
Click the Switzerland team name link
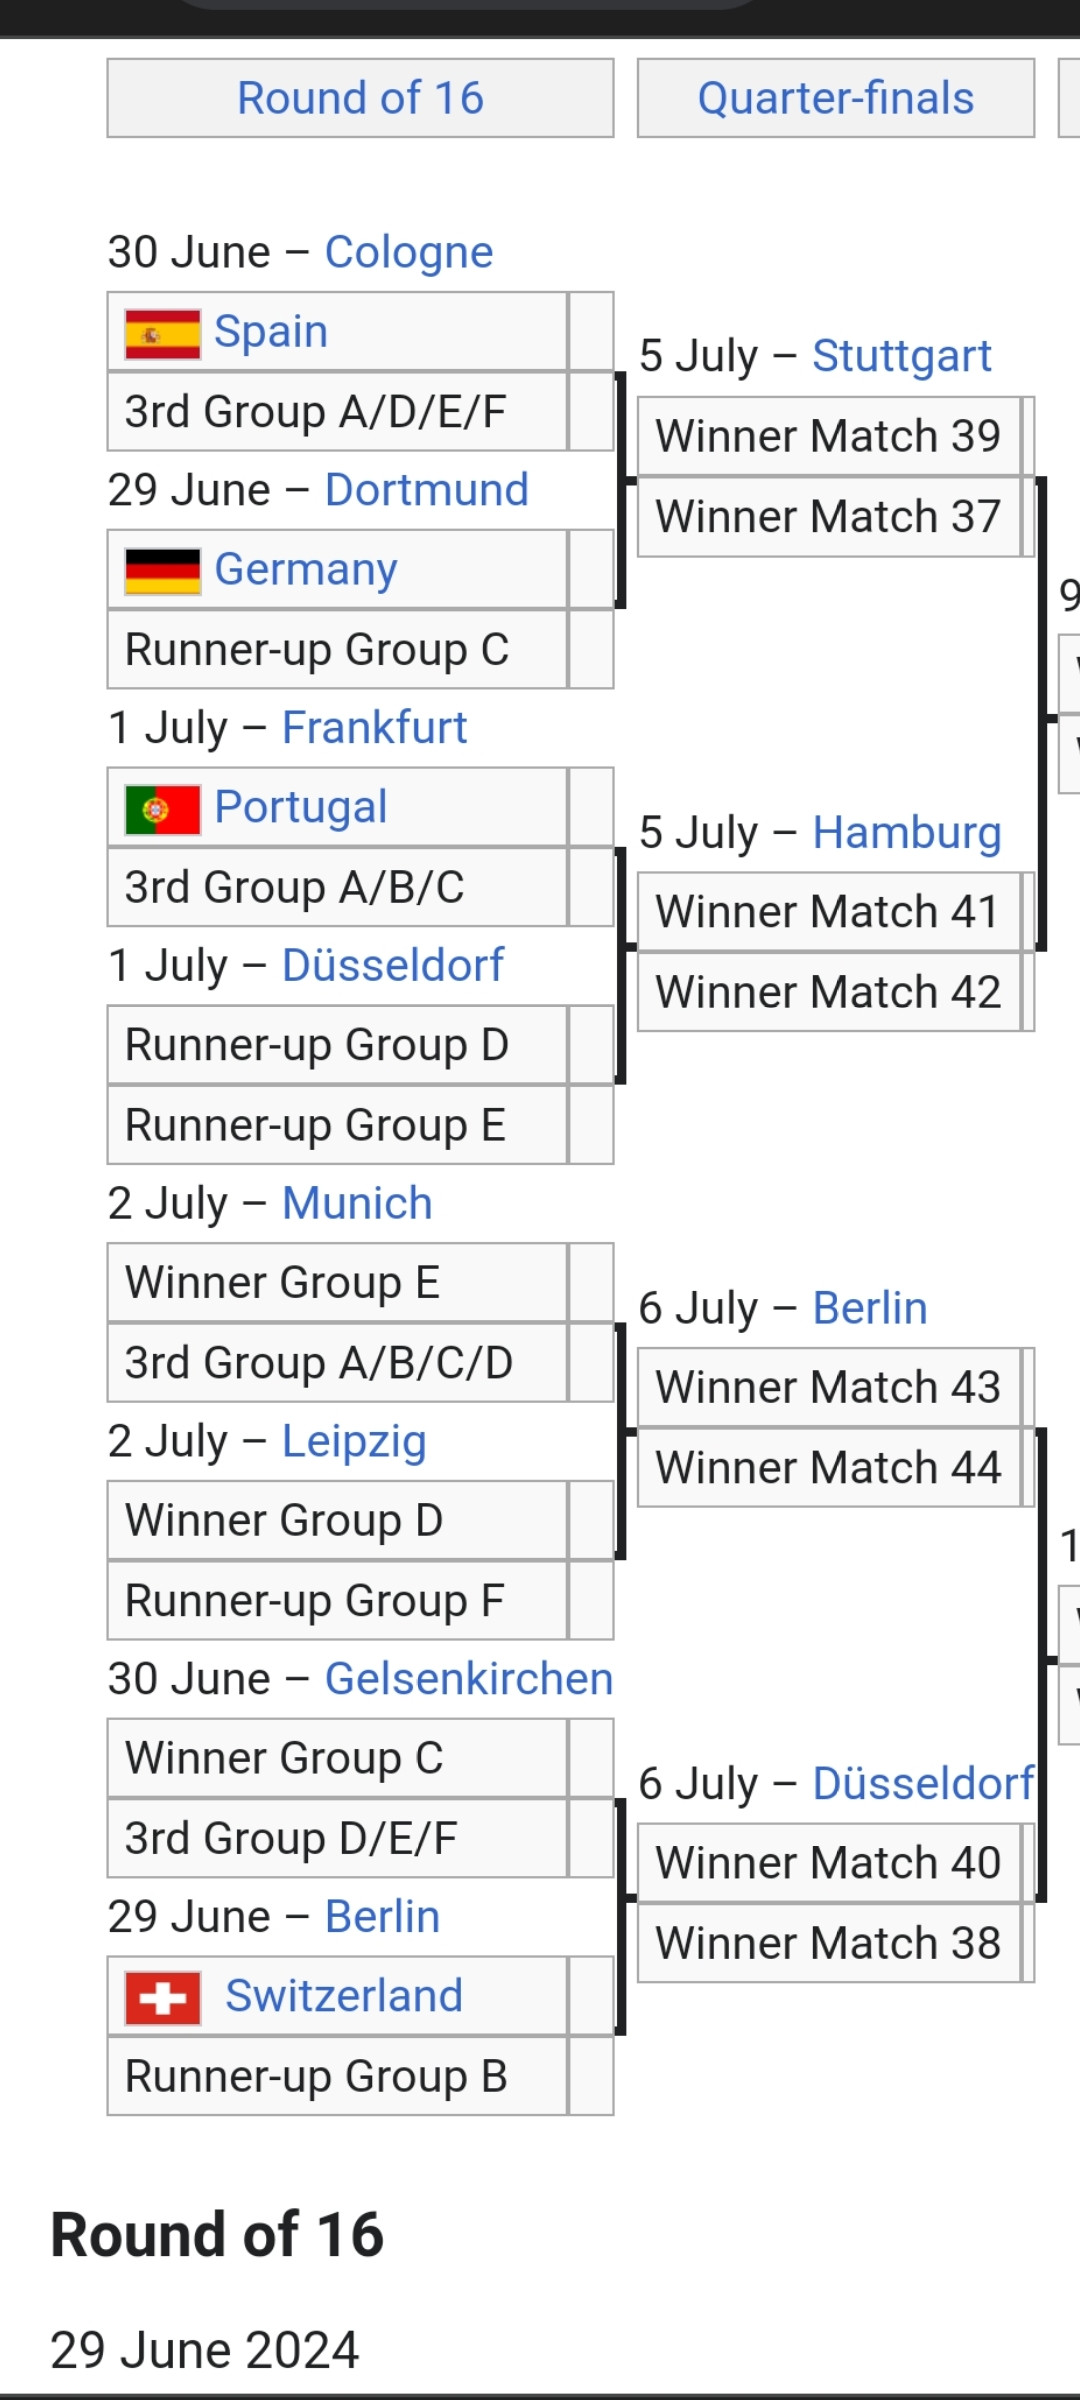click(x=344, y=1996)
